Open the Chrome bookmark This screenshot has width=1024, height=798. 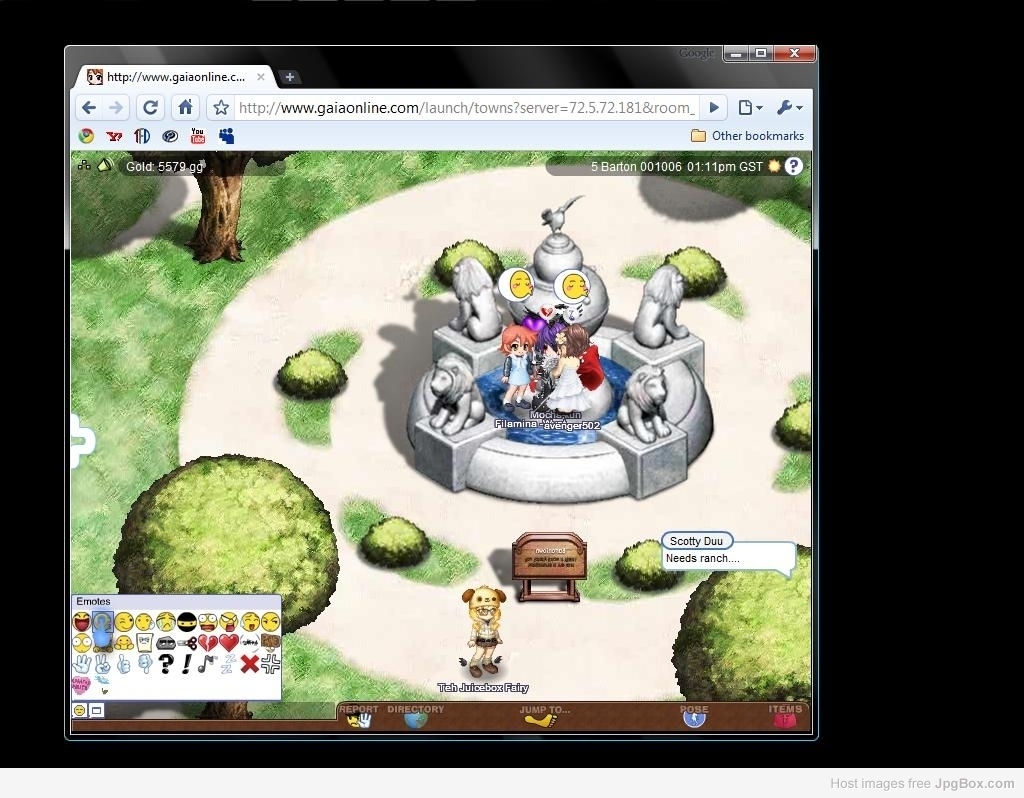[x=86, y=136]
